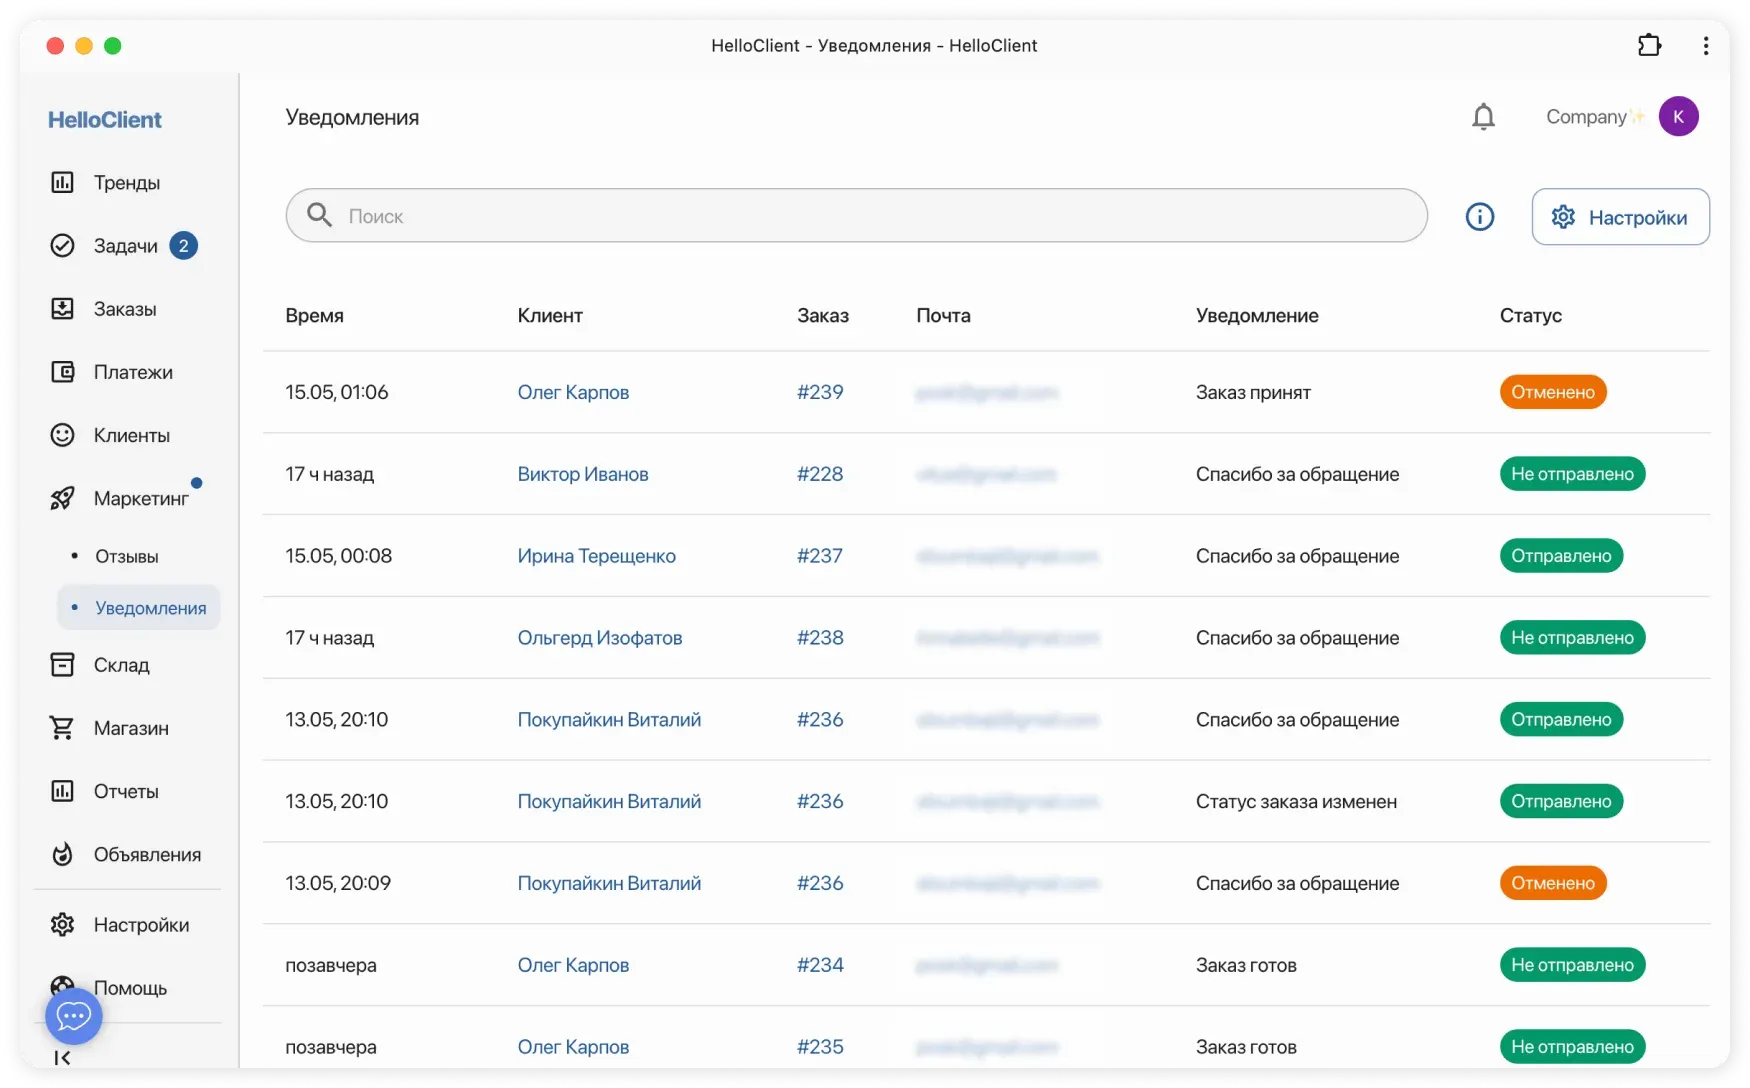Click the Магазин shopping cart icon
Screen dimensions: 1750x1088
[62, 727]
